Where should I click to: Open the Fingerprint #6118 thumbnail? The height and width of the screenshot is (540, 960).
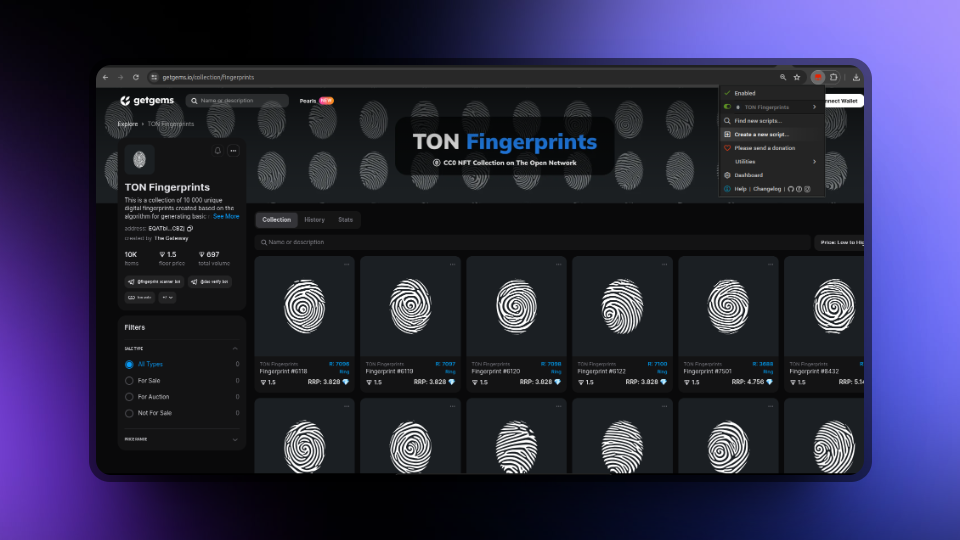304,306
